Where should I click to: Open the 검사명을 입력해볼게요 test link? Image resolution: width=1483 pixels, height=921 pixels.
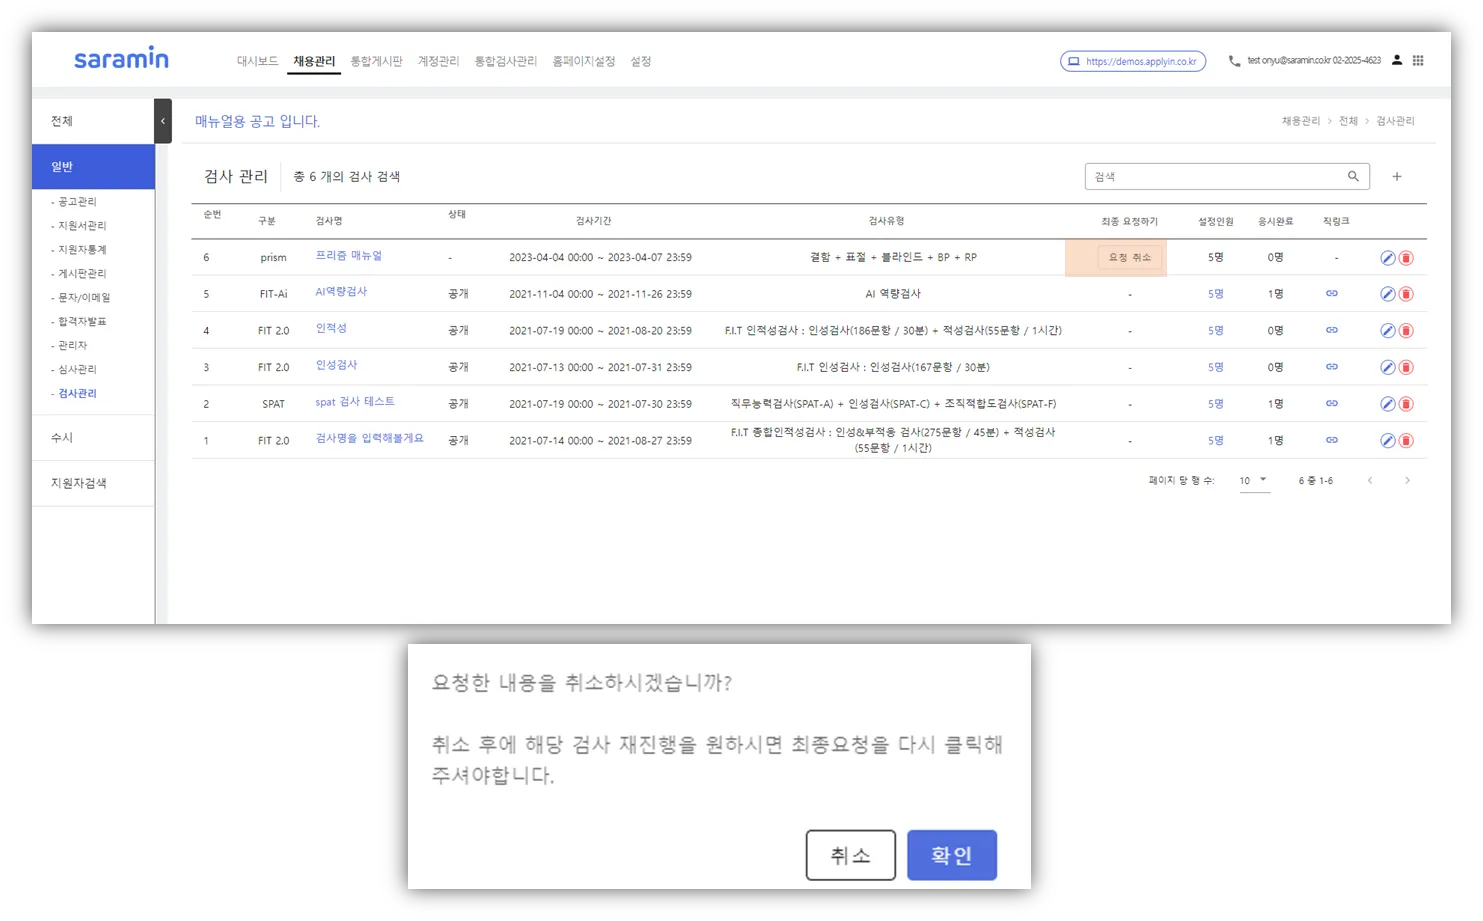click(370, 438)
